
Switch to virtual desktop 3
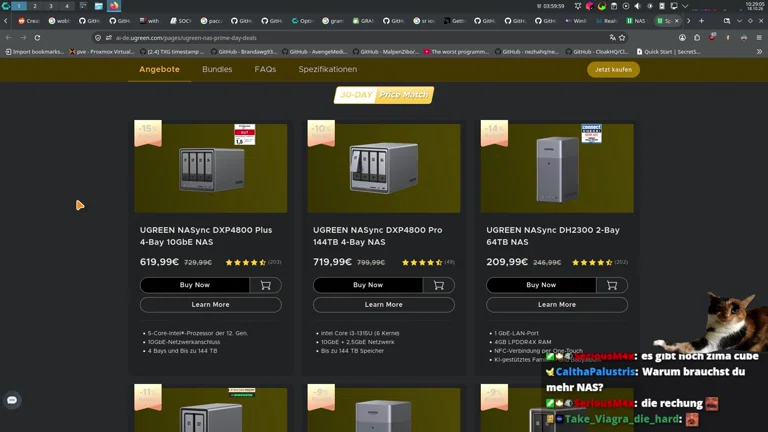coord(50,6)
